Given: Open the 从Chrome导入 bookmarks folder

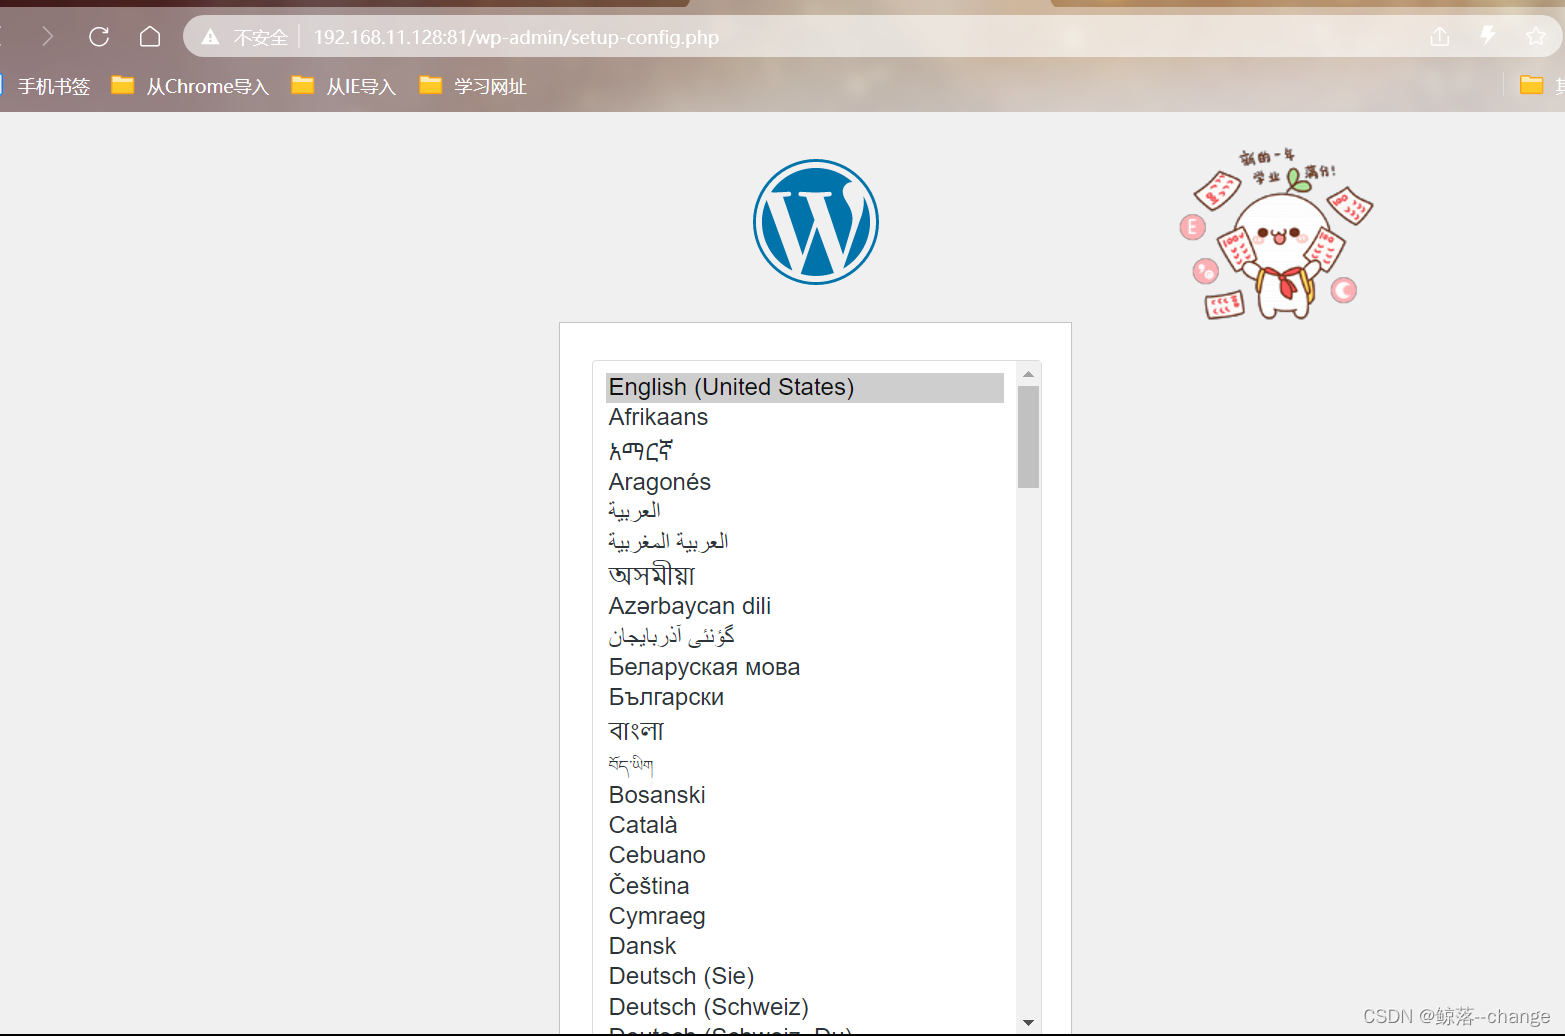Looking at the screenshot, I should 190,86.
